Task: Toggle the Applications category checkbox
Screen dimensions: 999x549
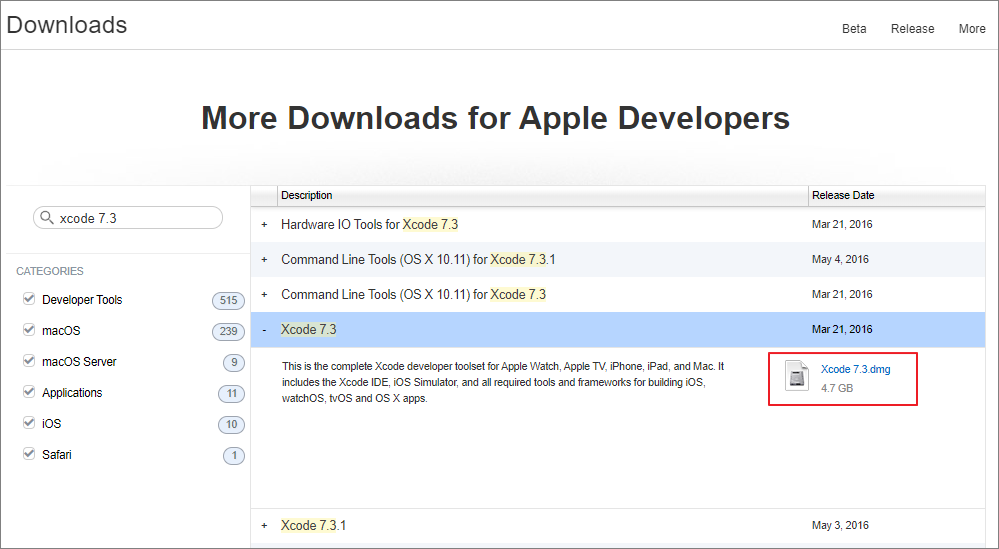Action: point(29,392)
